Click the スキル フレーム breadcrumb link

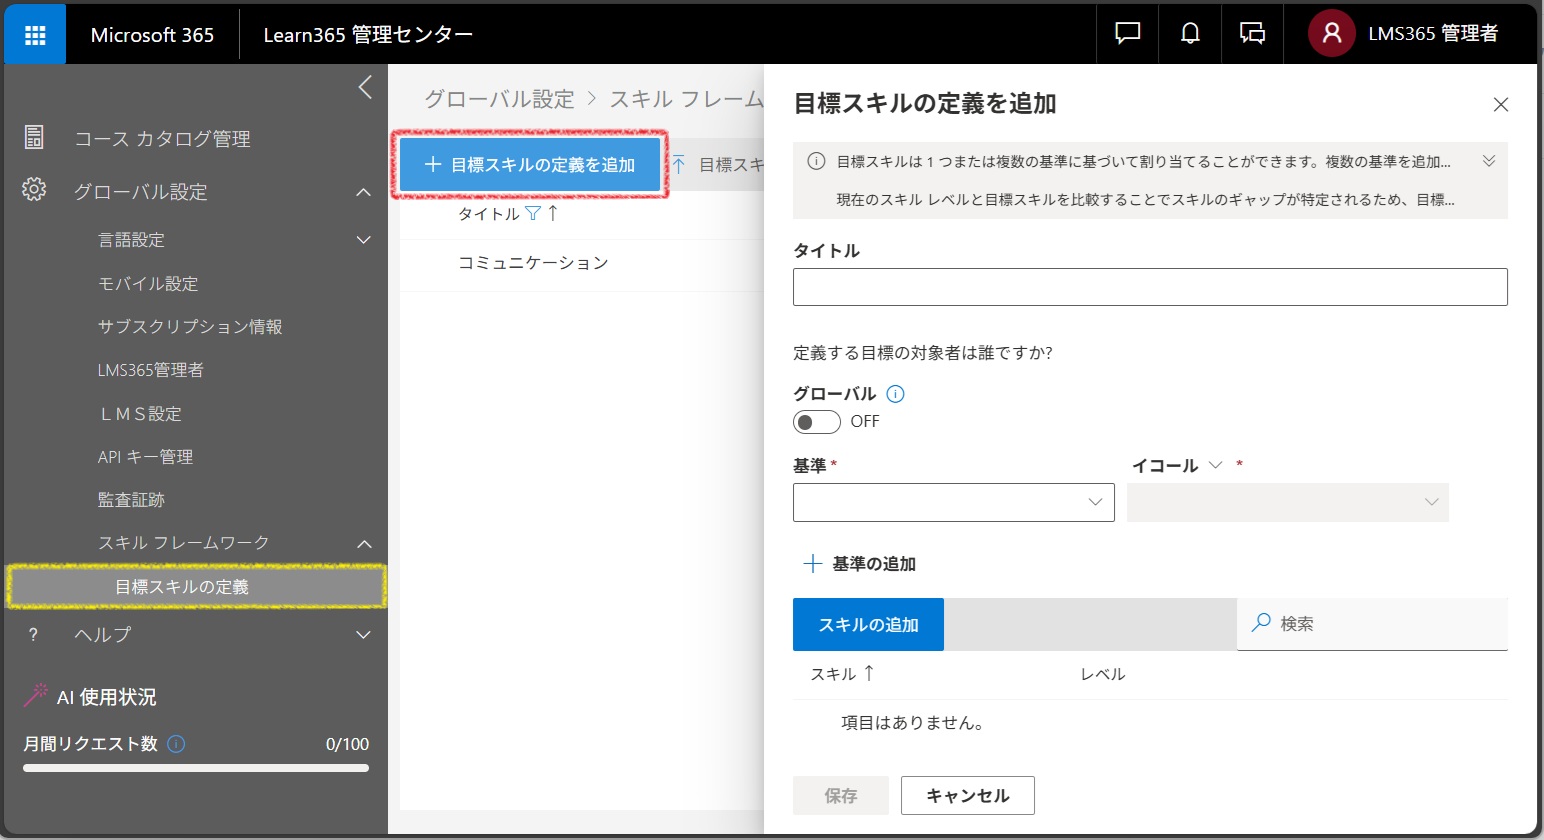(686, 99)
